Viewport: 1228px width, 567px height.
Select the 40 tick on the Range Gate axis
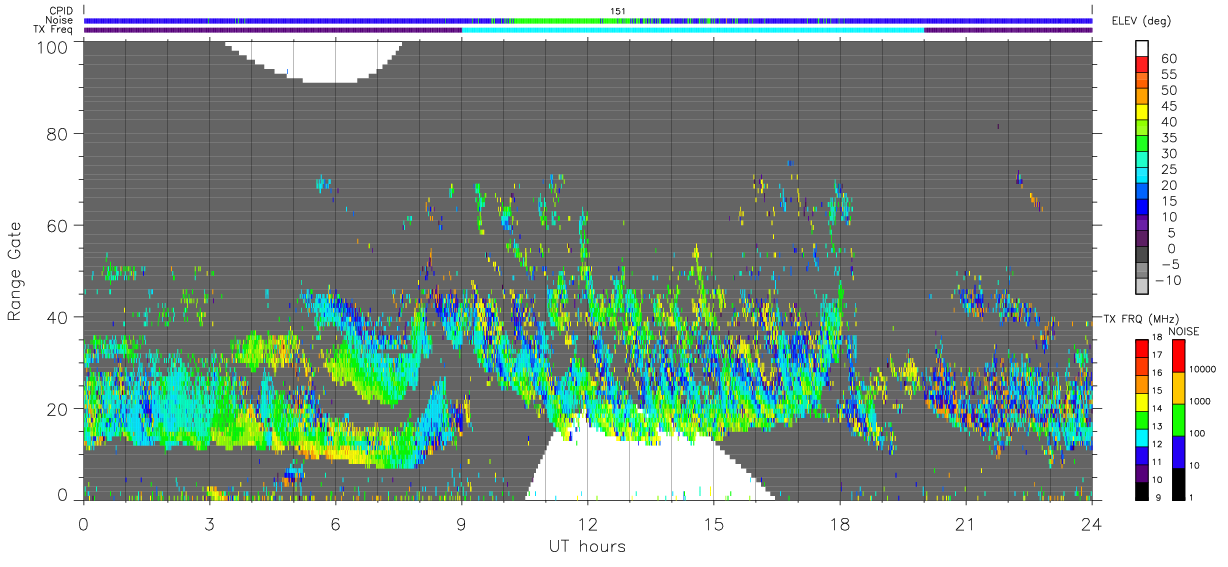(58, 317)
